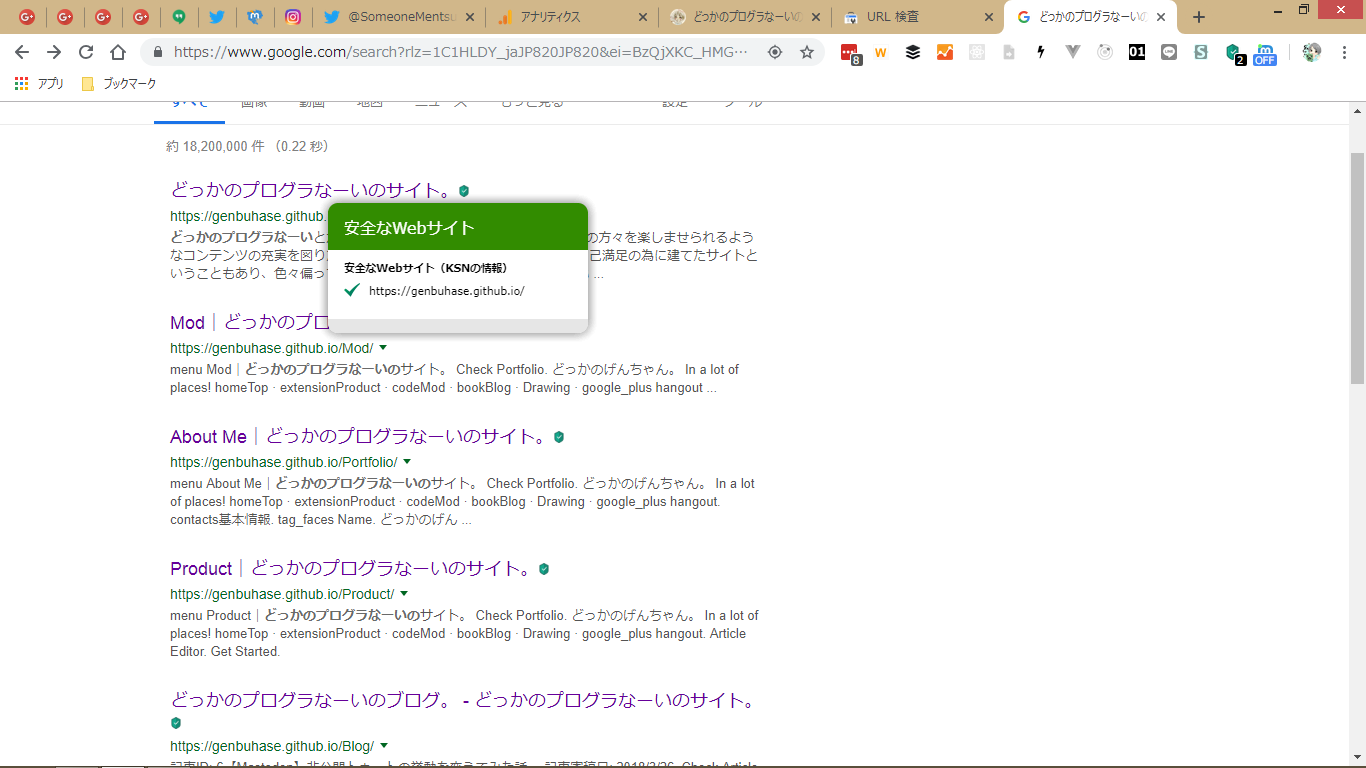
Task: Click the Kaspersky shield beside the About Me result
Action: [x=559, y=437]
